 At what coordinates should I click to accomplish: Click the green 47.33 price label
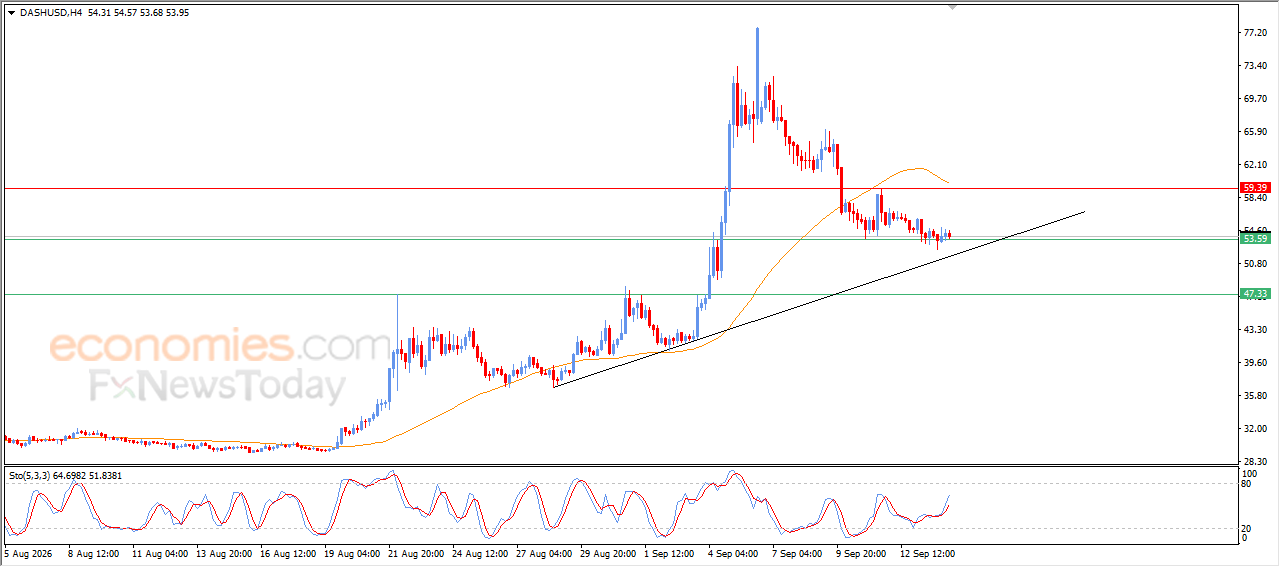click(1255, 294)
